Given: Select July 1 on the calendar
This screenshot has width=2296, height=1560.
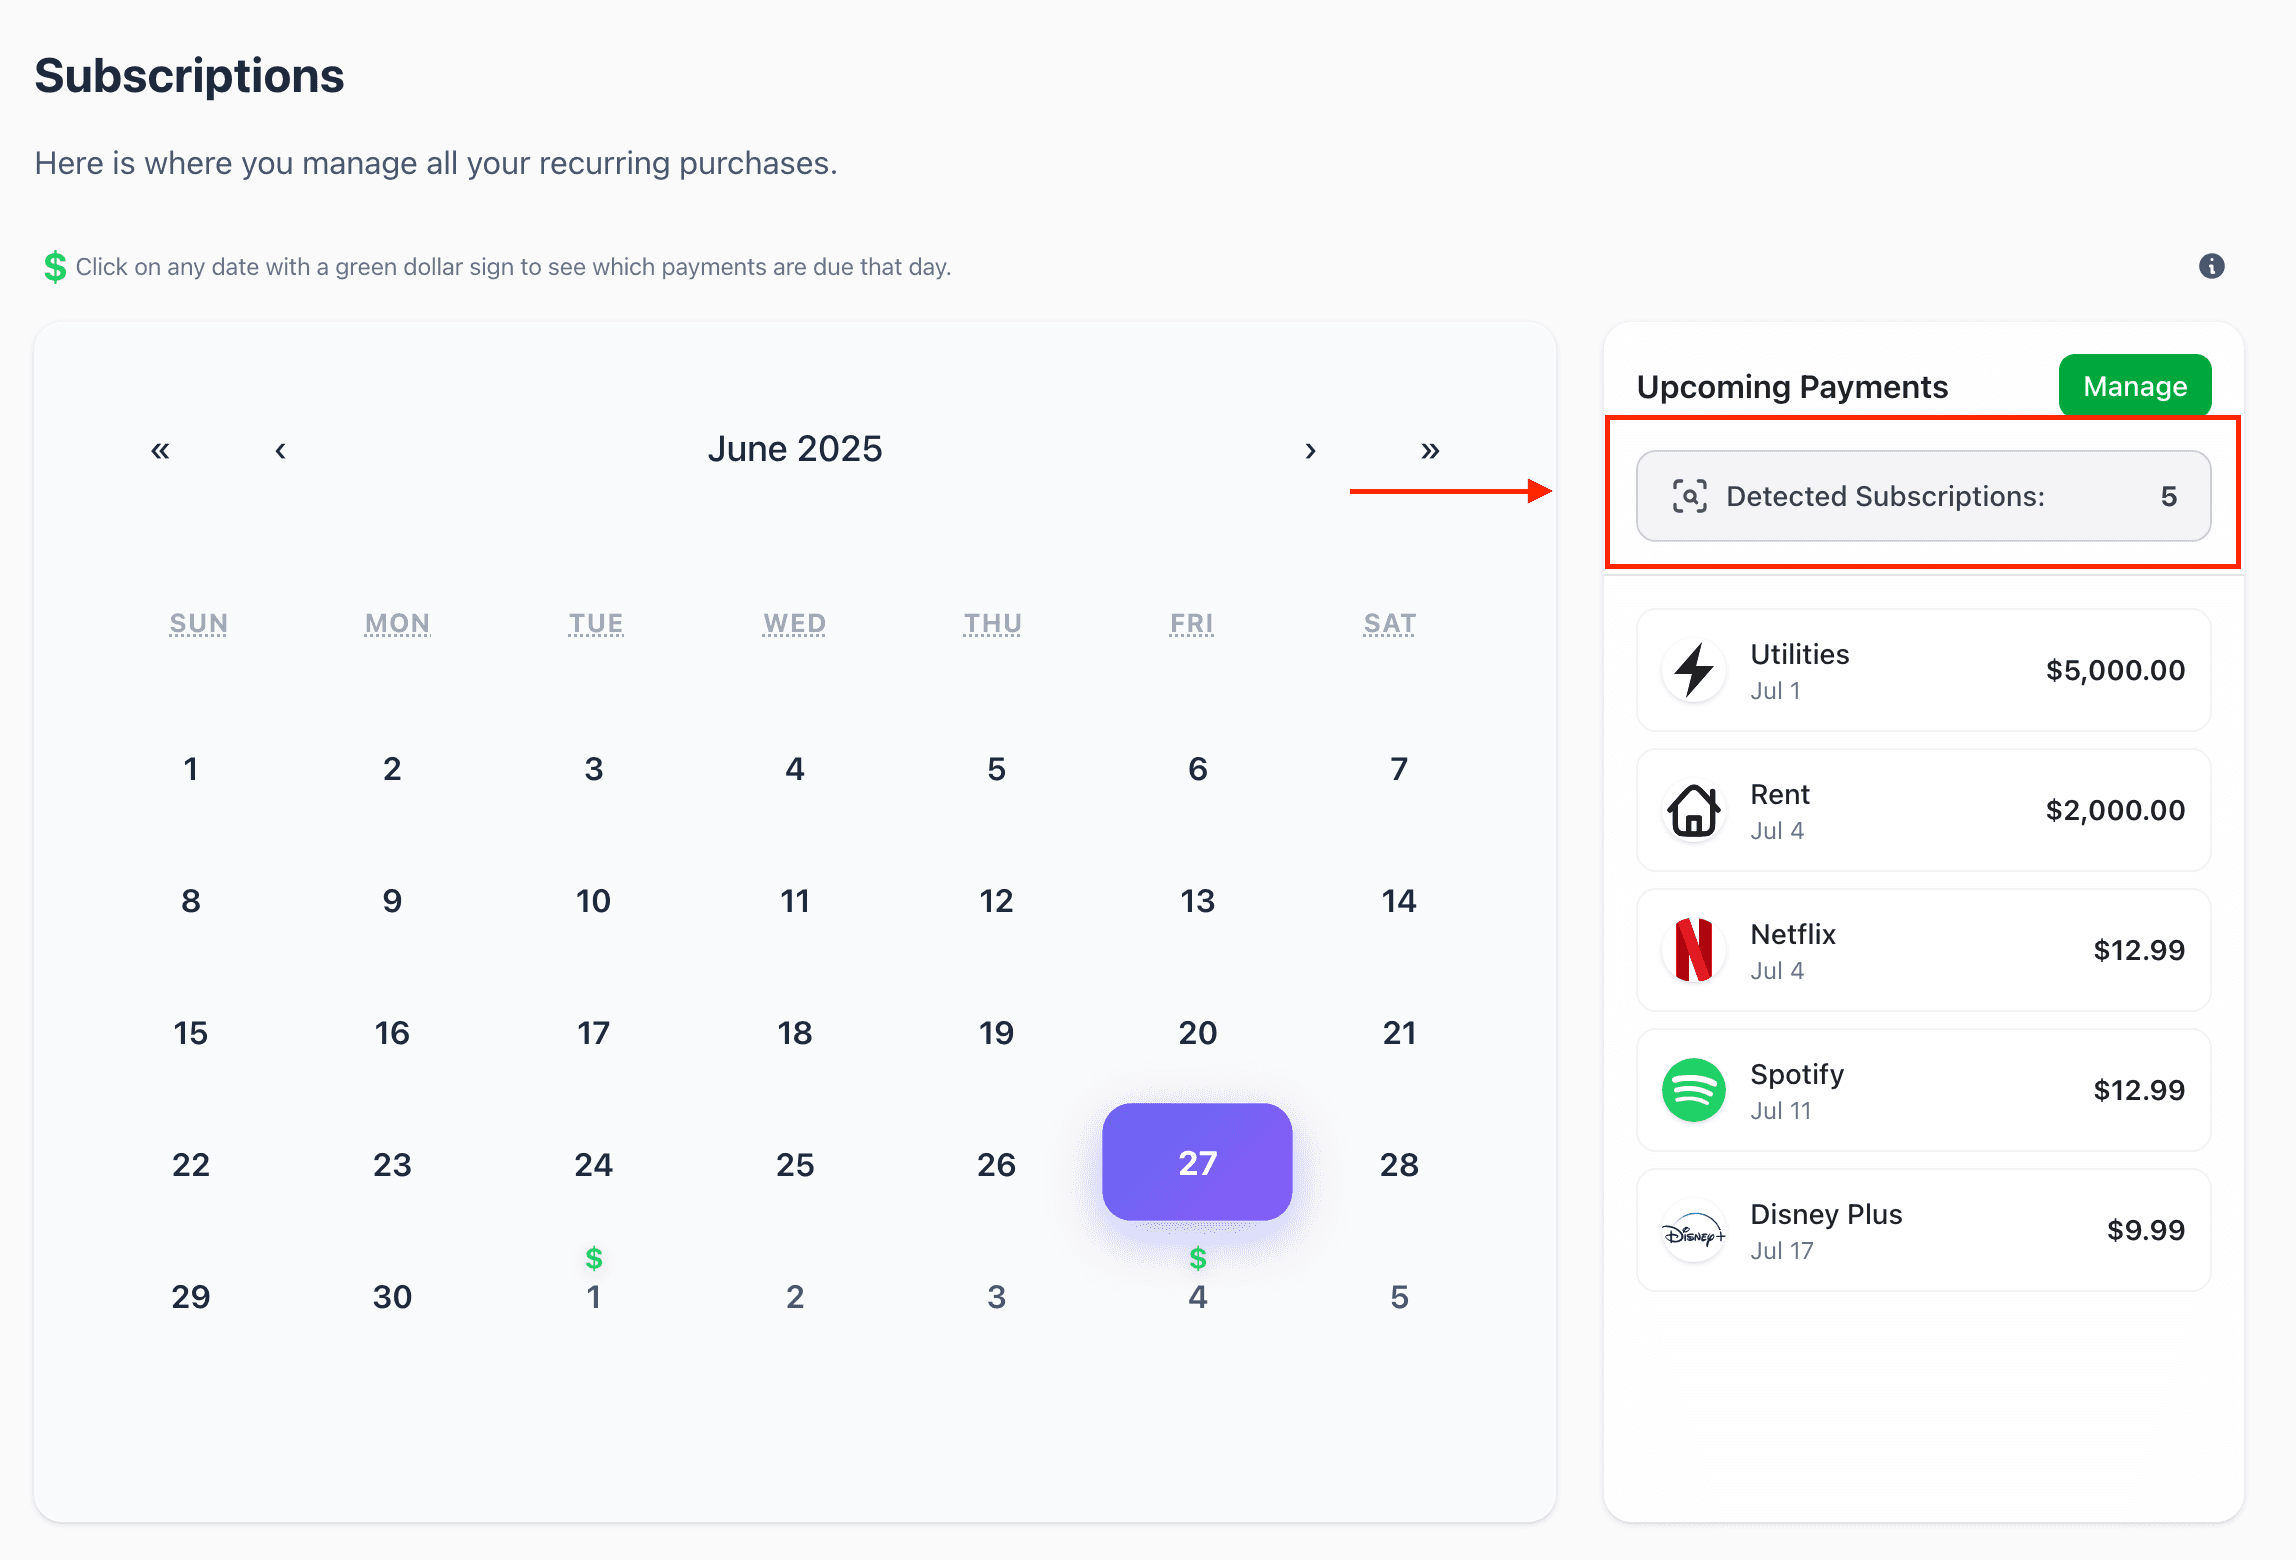Looking at the screenshot, I should [594, 1297].
